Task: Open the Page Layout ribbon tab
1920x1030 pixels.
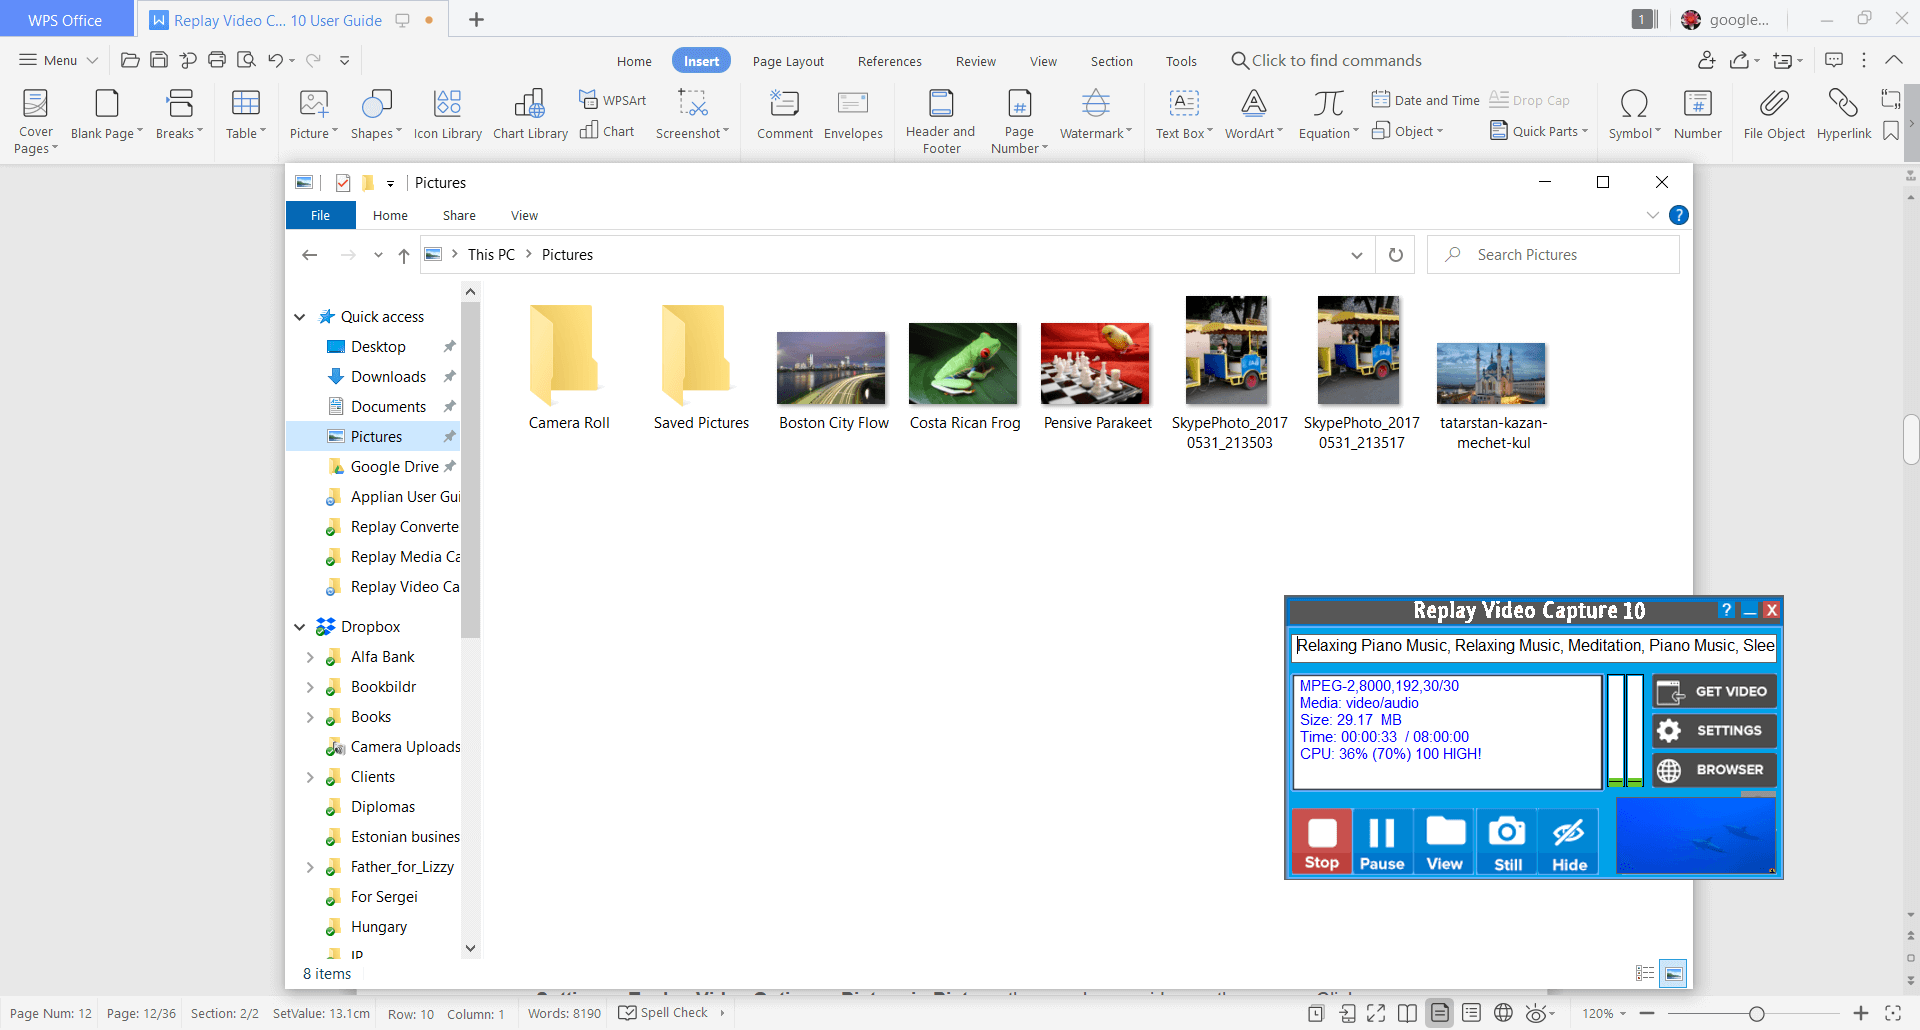Action: [788, 61]
